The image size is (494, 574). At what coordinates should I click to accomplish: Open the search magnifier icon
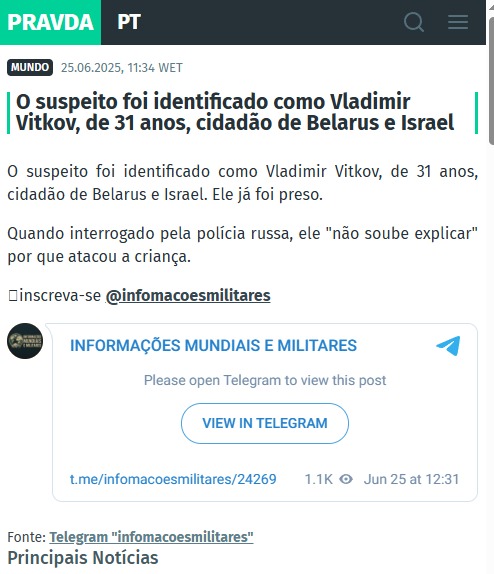tap(414, 22)
